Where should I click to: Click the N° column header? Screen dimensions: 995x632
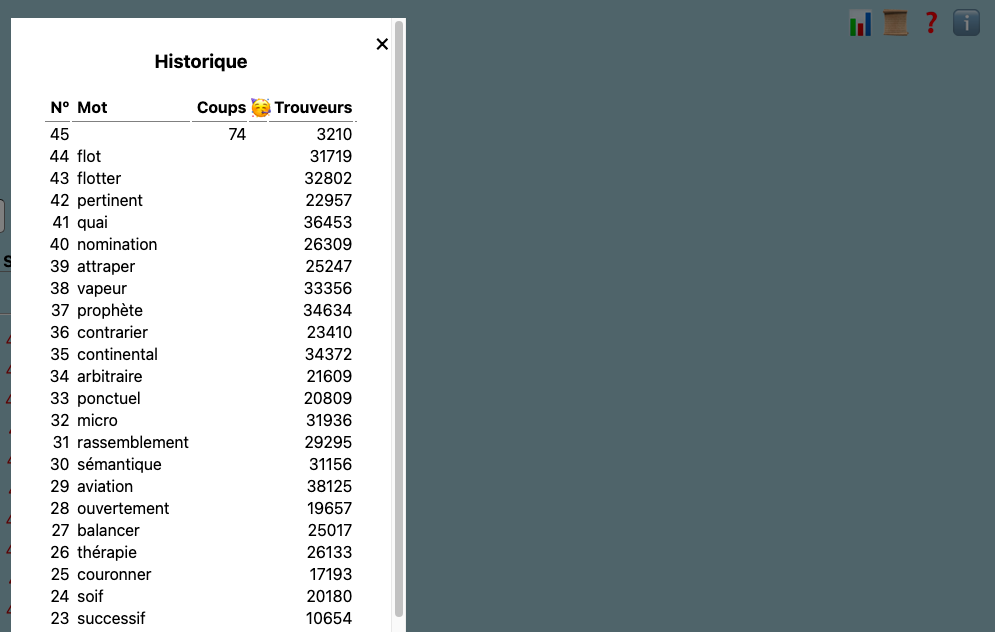[x=59, y=108]
